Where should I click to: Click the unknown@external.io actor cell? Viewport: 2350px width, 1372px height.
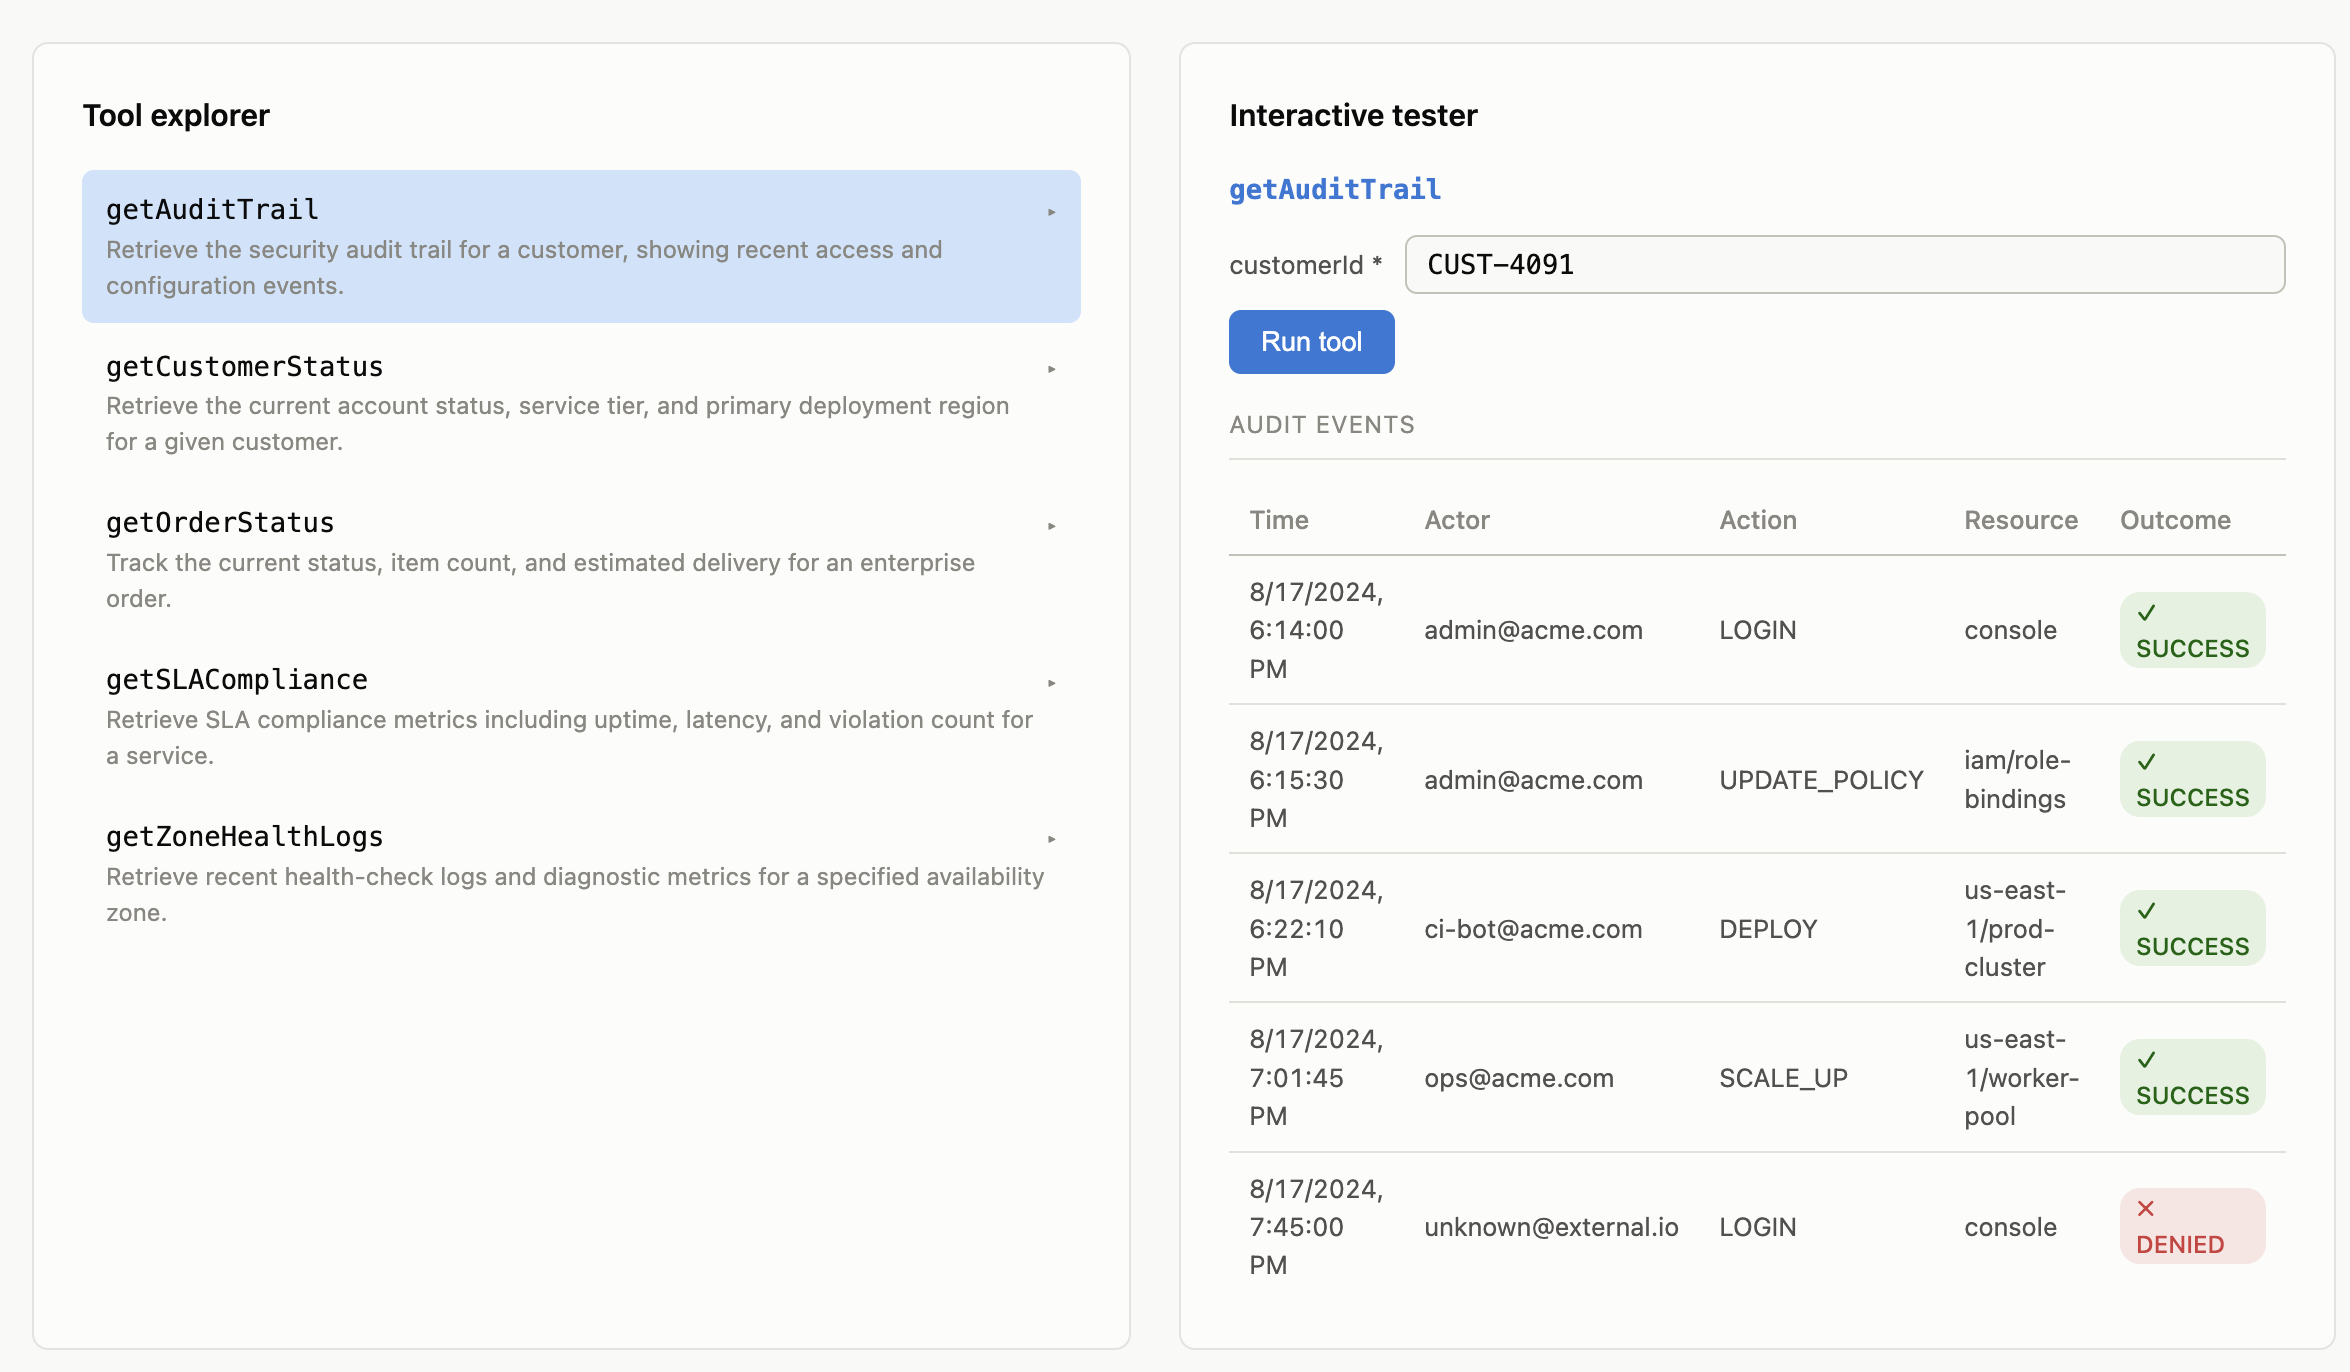tap(1551, 1227)
